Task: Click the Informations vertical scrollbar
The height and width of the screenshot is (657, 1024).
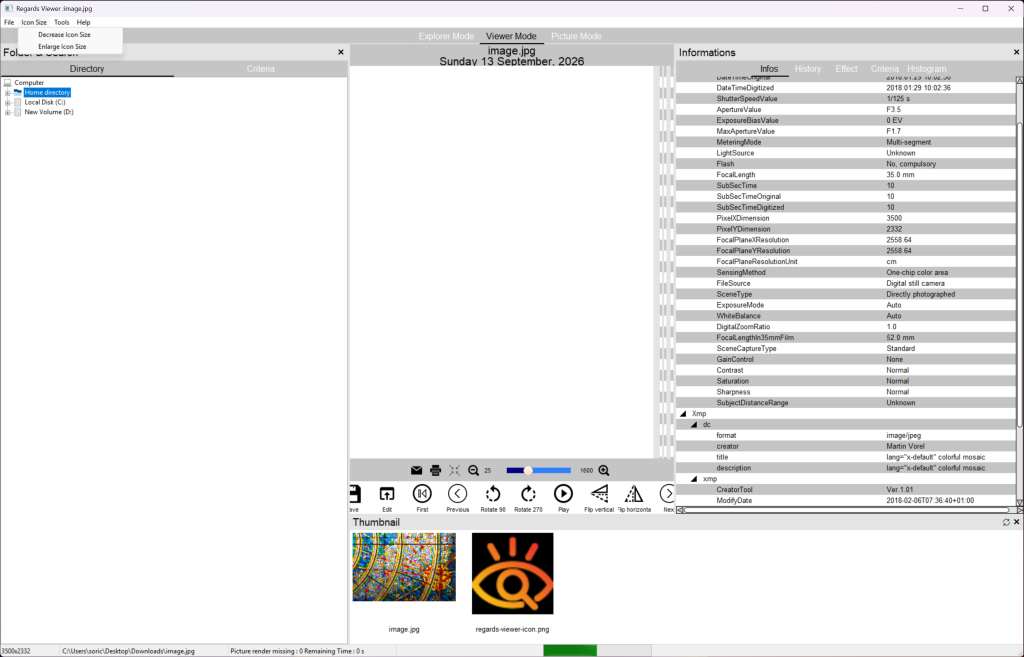Action: pos(1019,291)
